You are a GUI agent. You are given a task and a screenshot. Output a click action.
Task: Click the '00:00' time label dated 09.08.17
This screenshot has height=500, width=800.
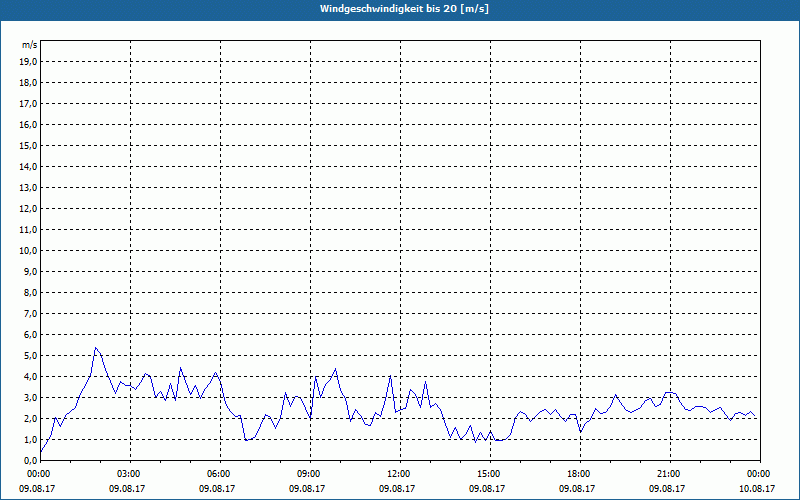[x=37, y=474]
